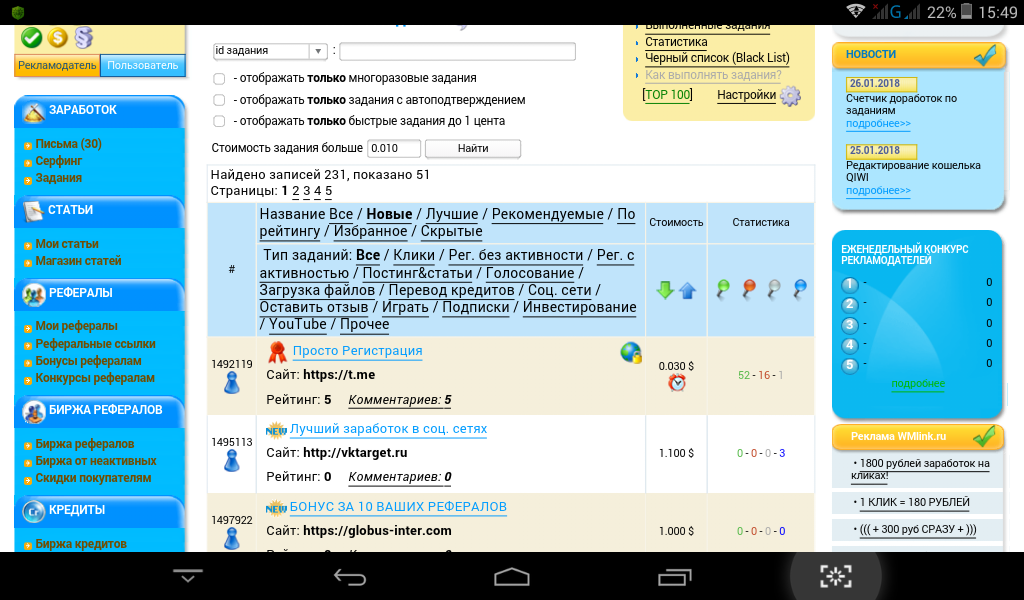Go to results page 2

[295, 190]
